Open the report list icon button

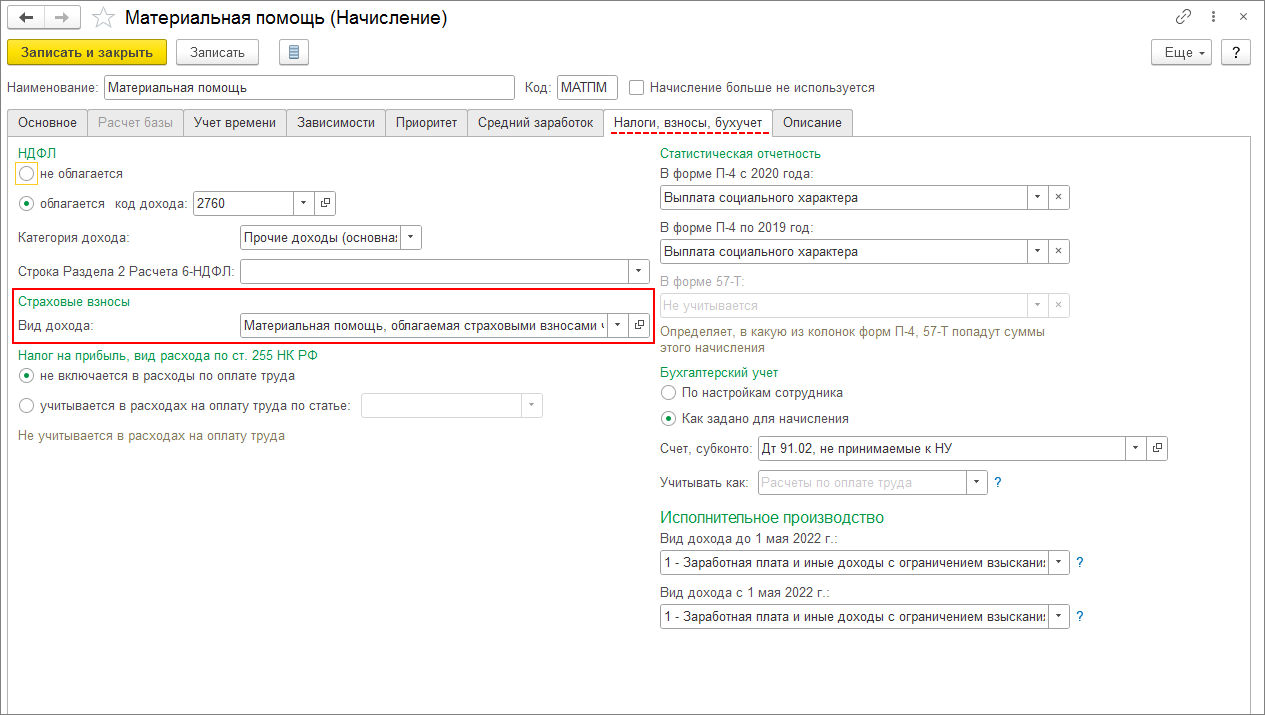[x=294, y=53]
